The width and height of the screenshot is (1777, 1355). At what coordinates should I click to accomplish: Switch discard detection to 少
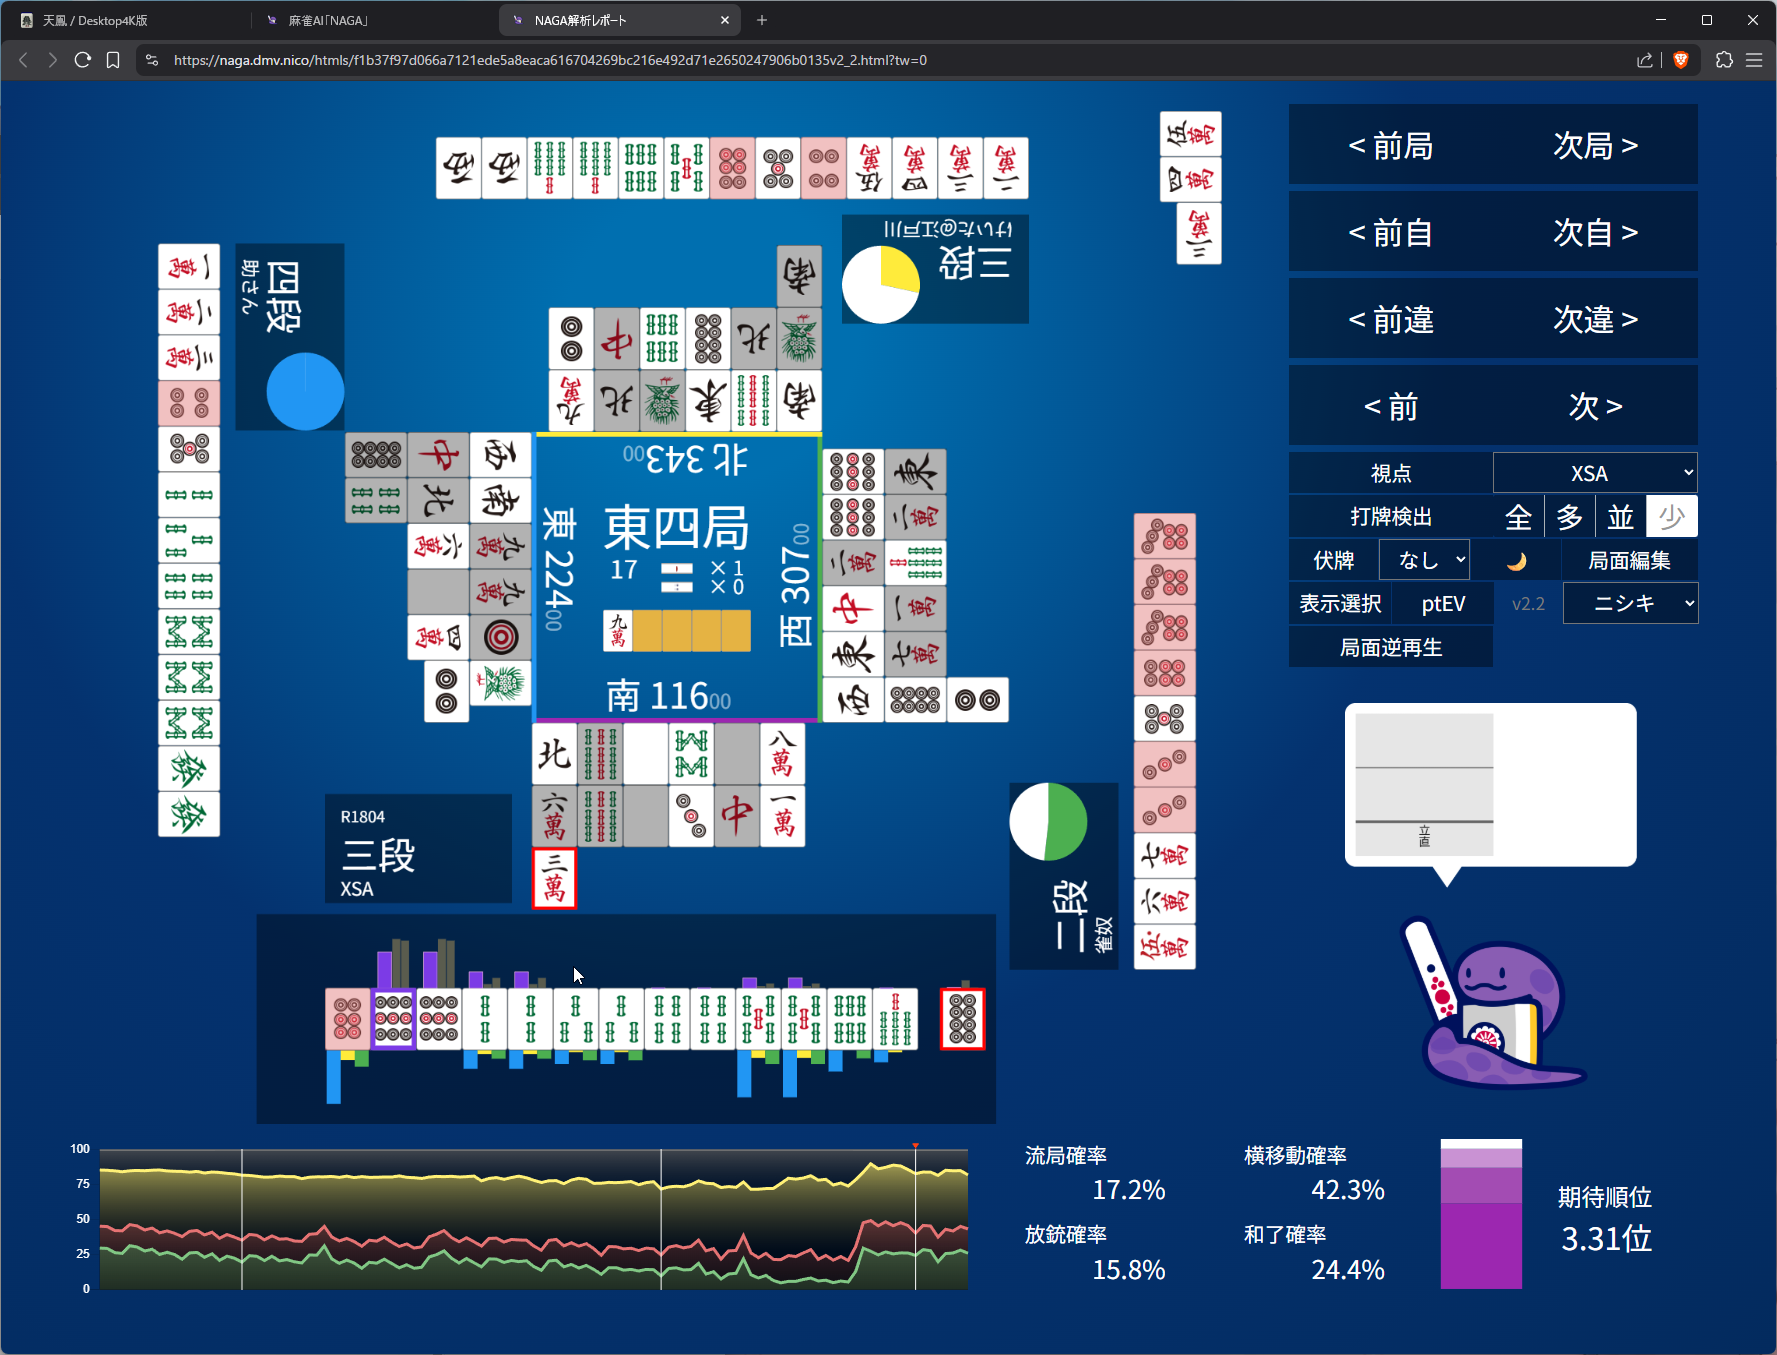(x=1671, y=517)
